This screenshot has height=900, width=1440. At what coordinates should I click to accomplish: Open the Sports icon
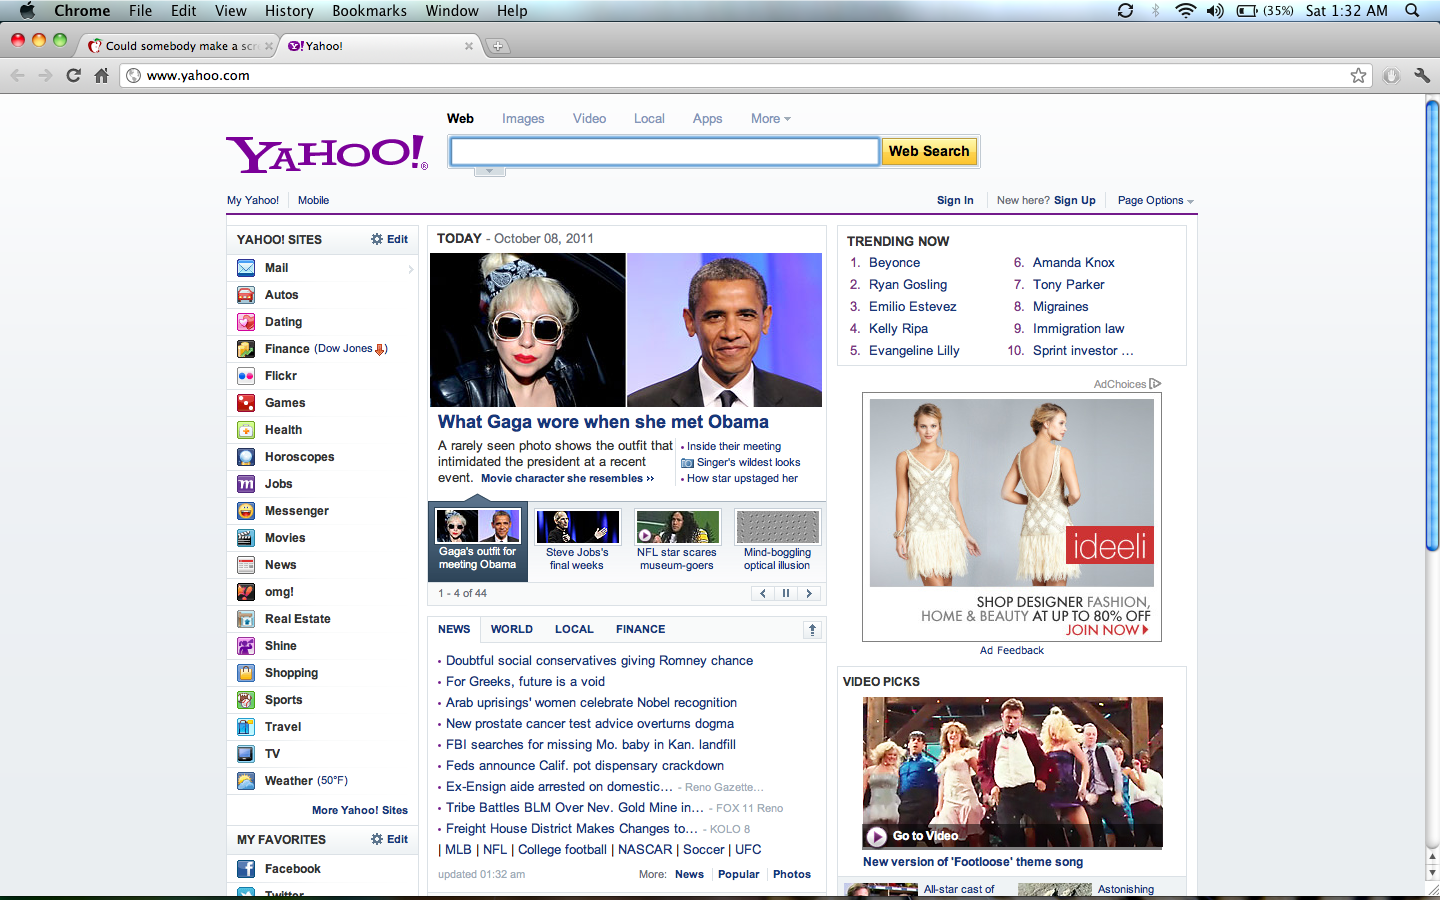coord(246,700)
